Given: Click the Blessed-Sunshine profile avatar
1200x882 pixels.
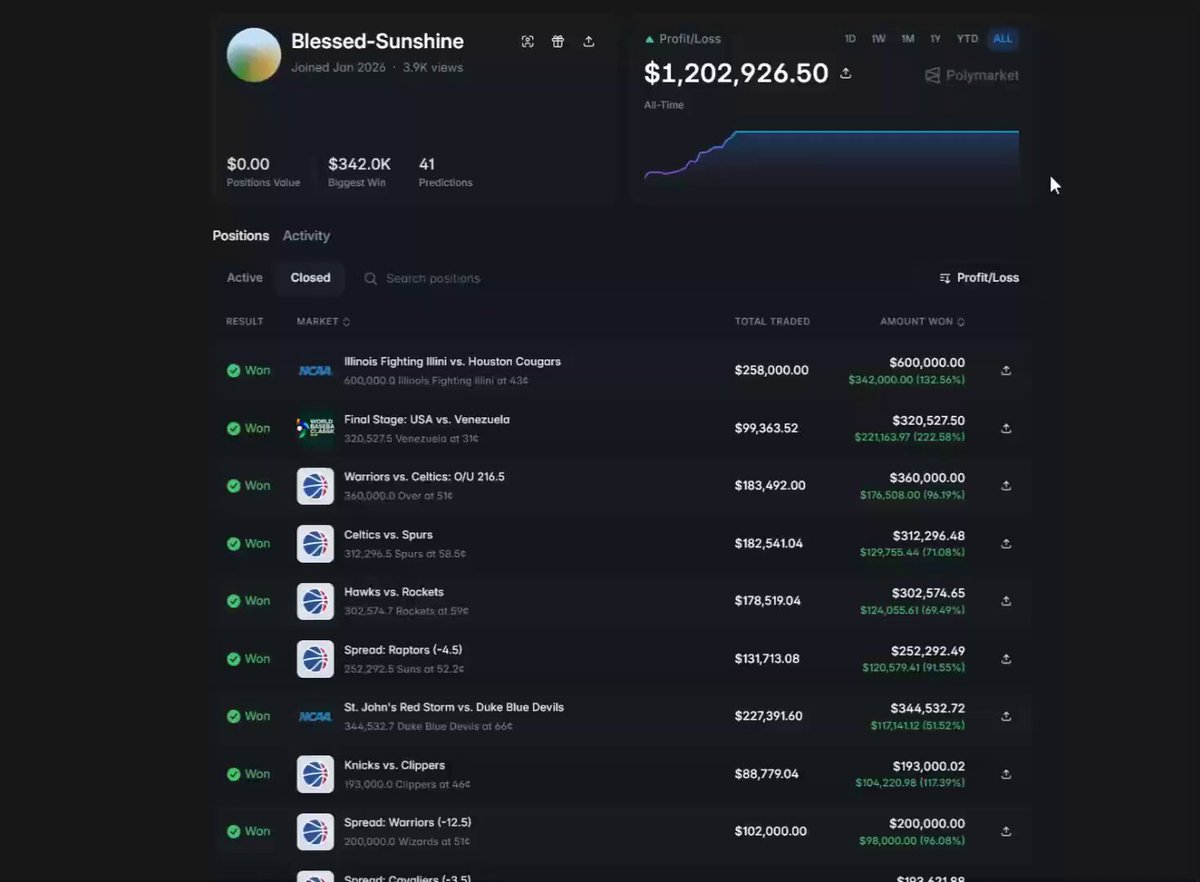Looking at the screenshot, I should 254,55.
